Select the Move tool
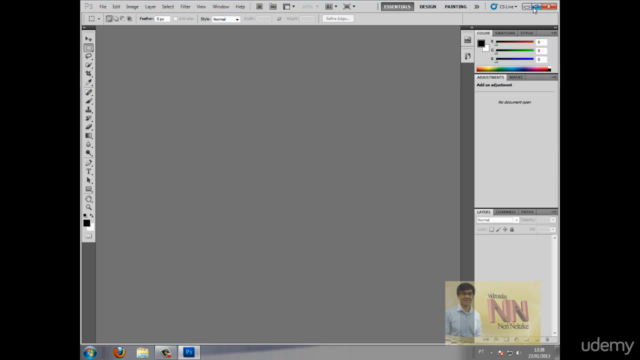 [89, 39]
